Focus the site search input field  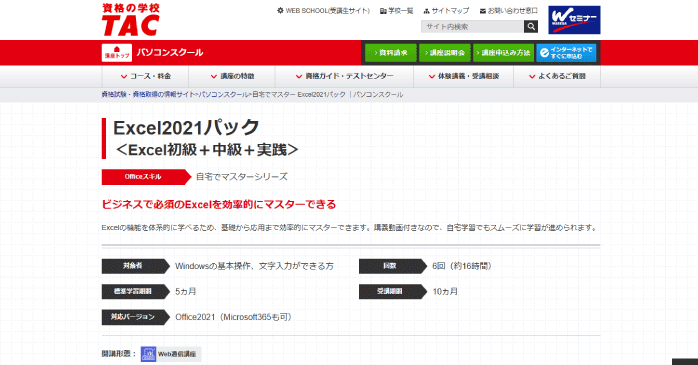pyautogui.click(x=472, y=27)
